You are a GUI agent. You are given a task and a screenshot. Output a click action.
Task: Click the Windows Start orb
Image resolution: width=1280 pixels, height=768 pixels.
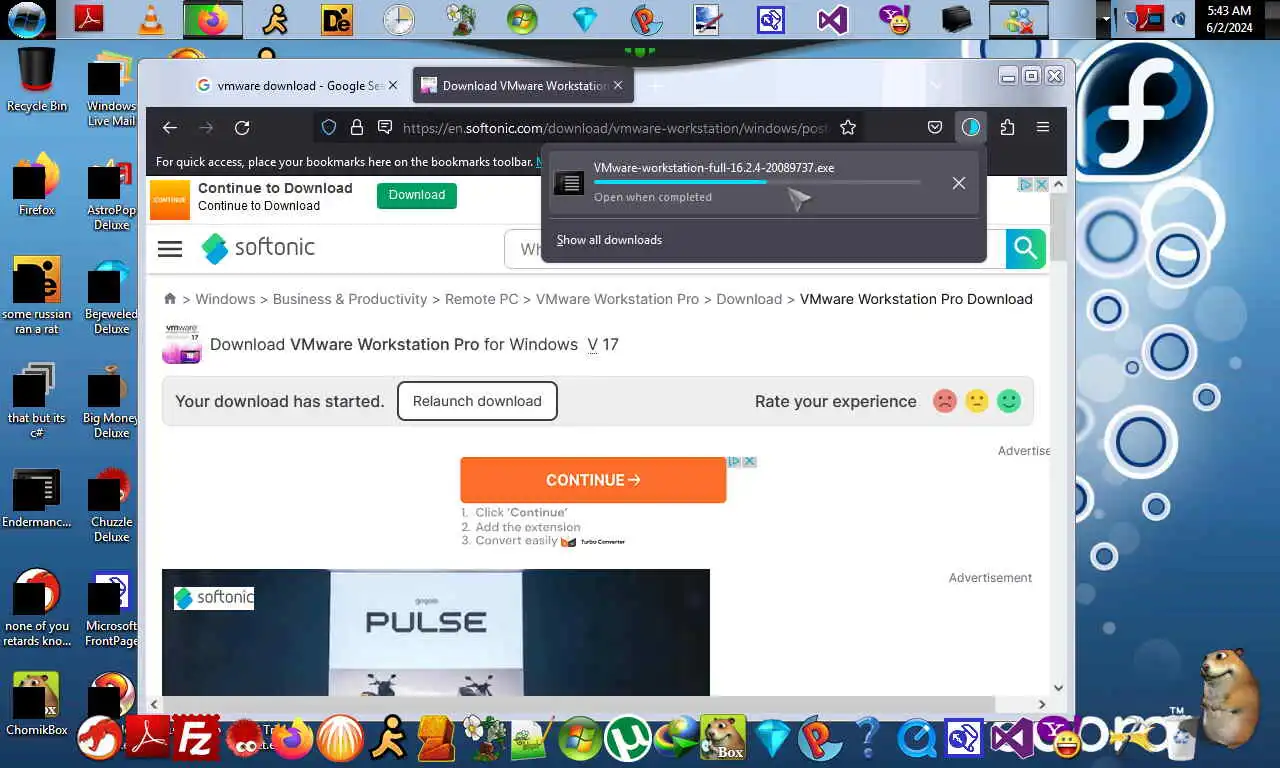point(27,18)
